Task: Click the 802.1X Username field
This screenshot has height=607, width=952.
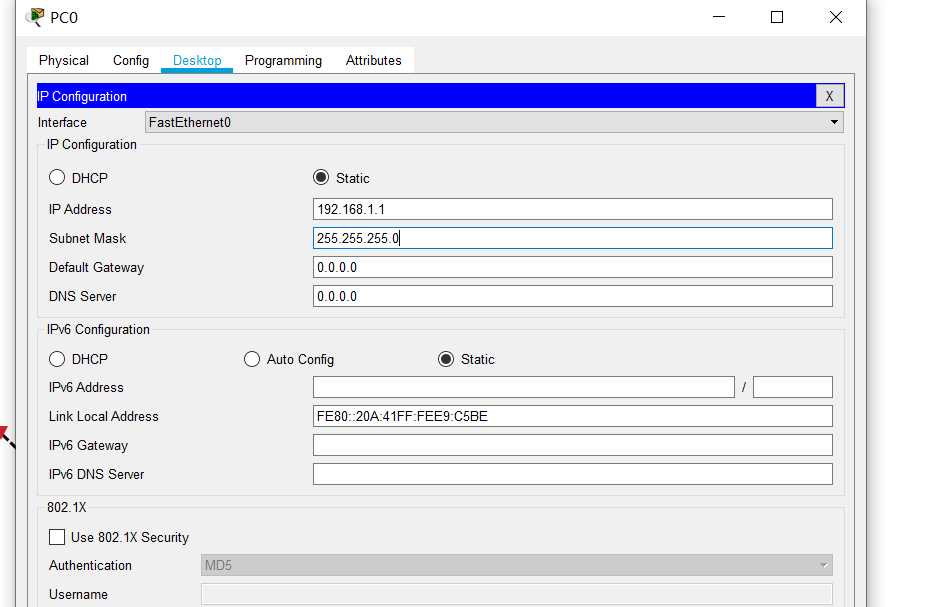Action: 517,594
